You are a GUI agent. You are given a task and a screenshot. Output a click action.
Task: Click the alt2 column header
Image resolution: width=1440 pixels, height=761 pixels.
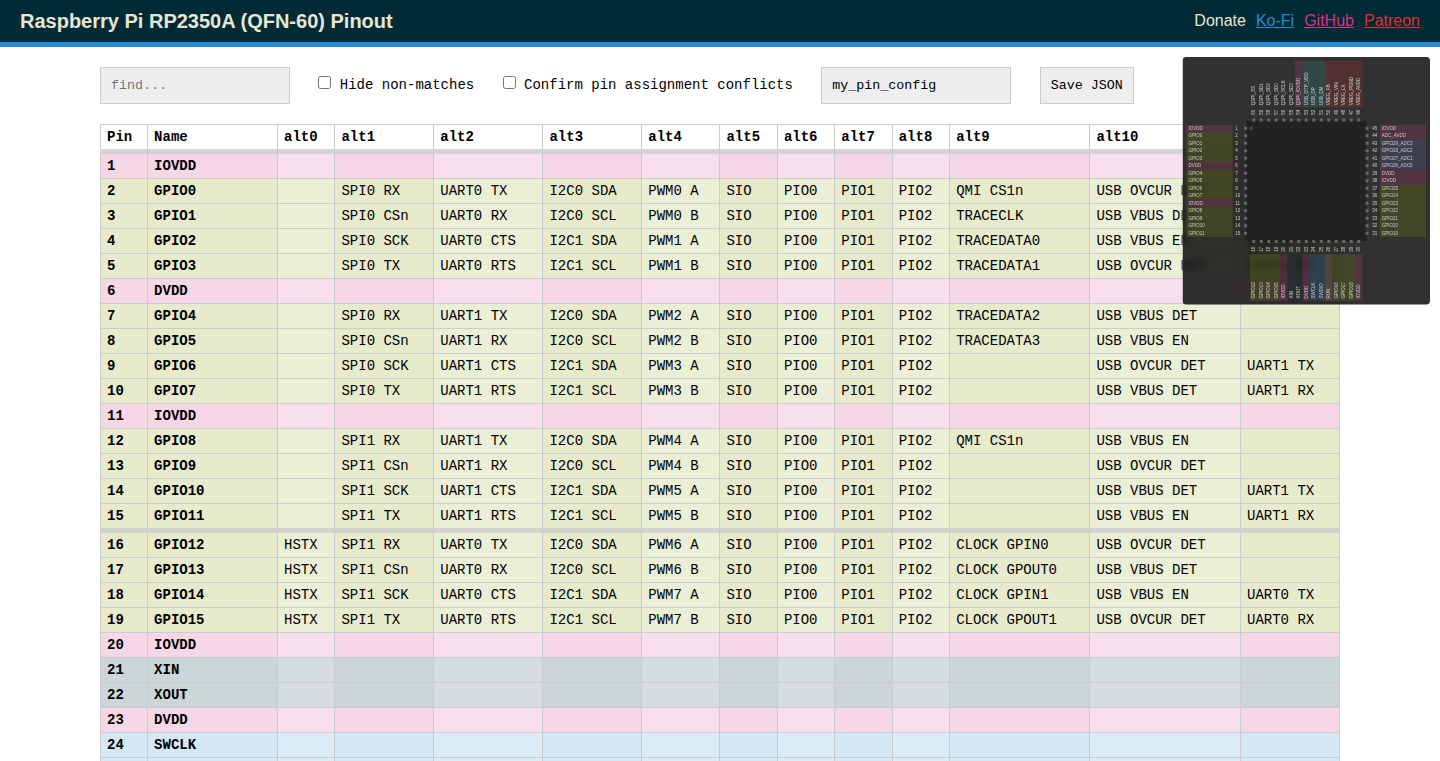click(x=488, y=137)
